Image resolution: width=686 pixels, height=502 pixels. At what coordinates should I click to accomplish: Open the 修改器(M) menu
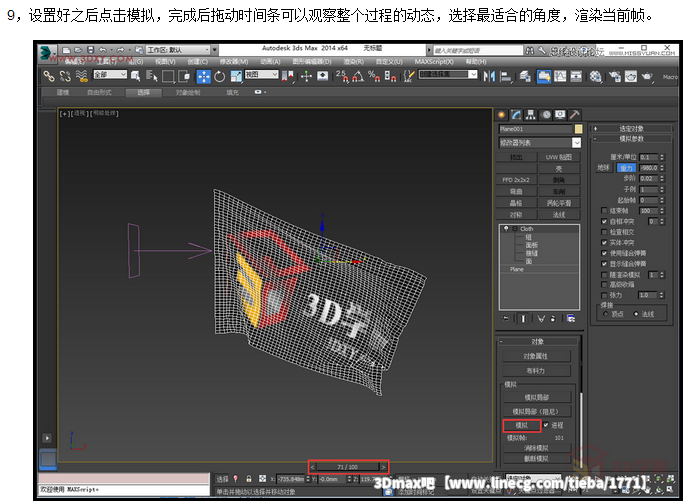point(234,62)
